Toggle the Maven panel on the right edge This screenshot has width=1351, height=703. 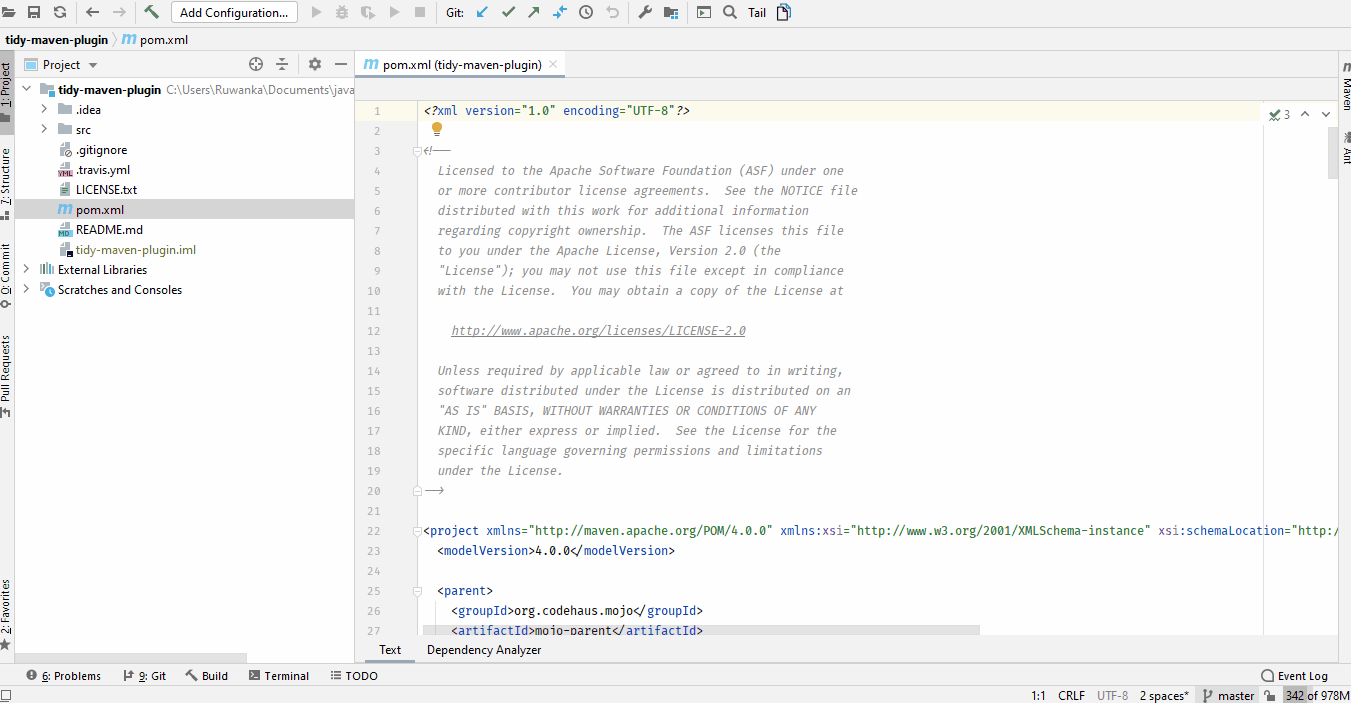click(x=1344, y=83)
